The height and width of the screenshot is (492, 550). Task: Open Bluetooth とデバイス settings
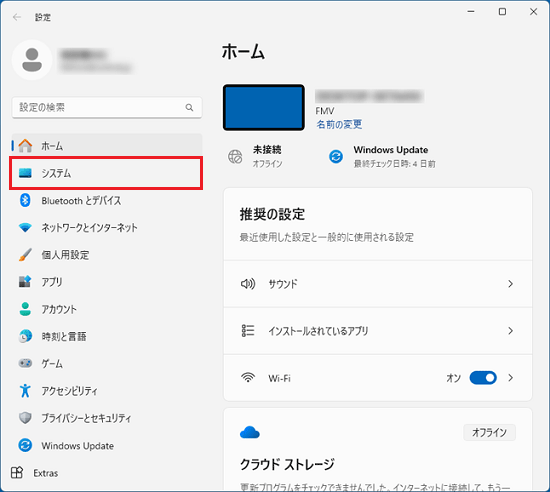[107, 200]
